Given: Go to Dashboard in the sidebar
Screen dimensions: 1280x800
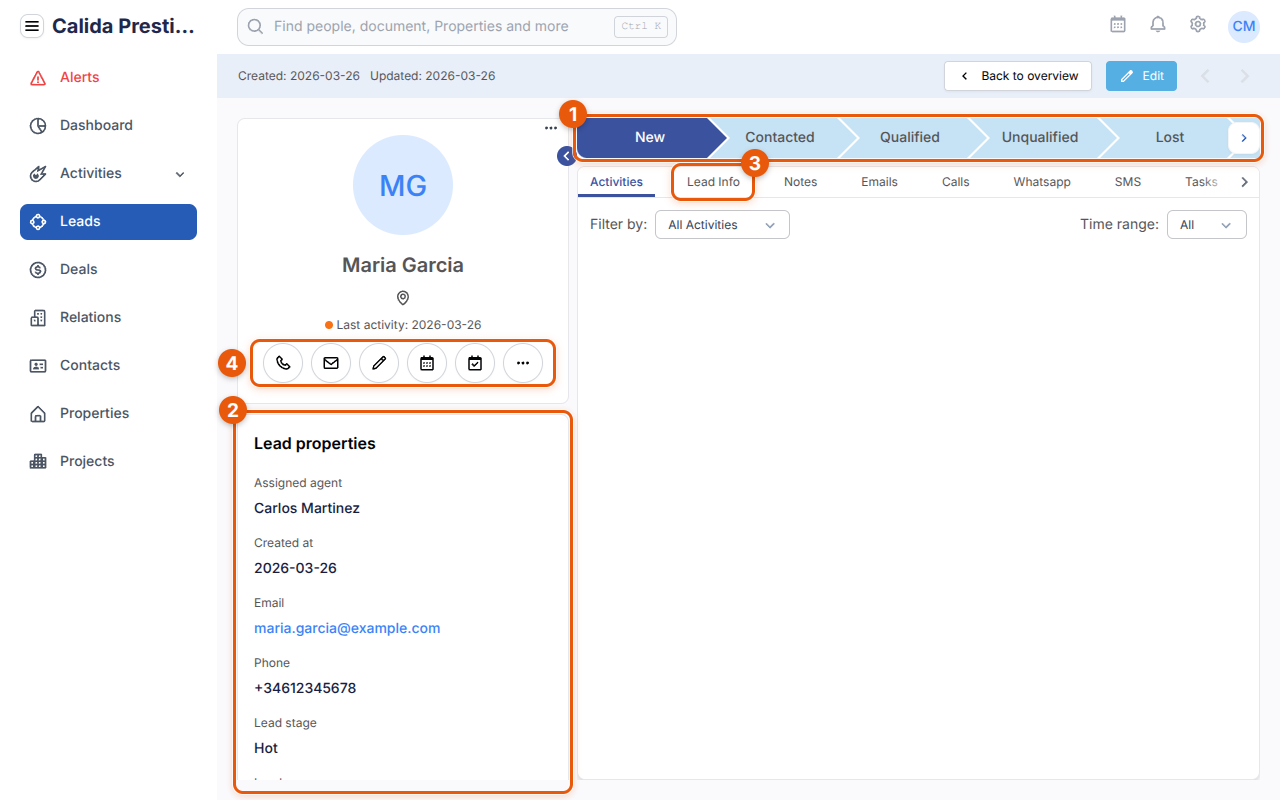Looking at the screenshot, I should pos(108,126).
